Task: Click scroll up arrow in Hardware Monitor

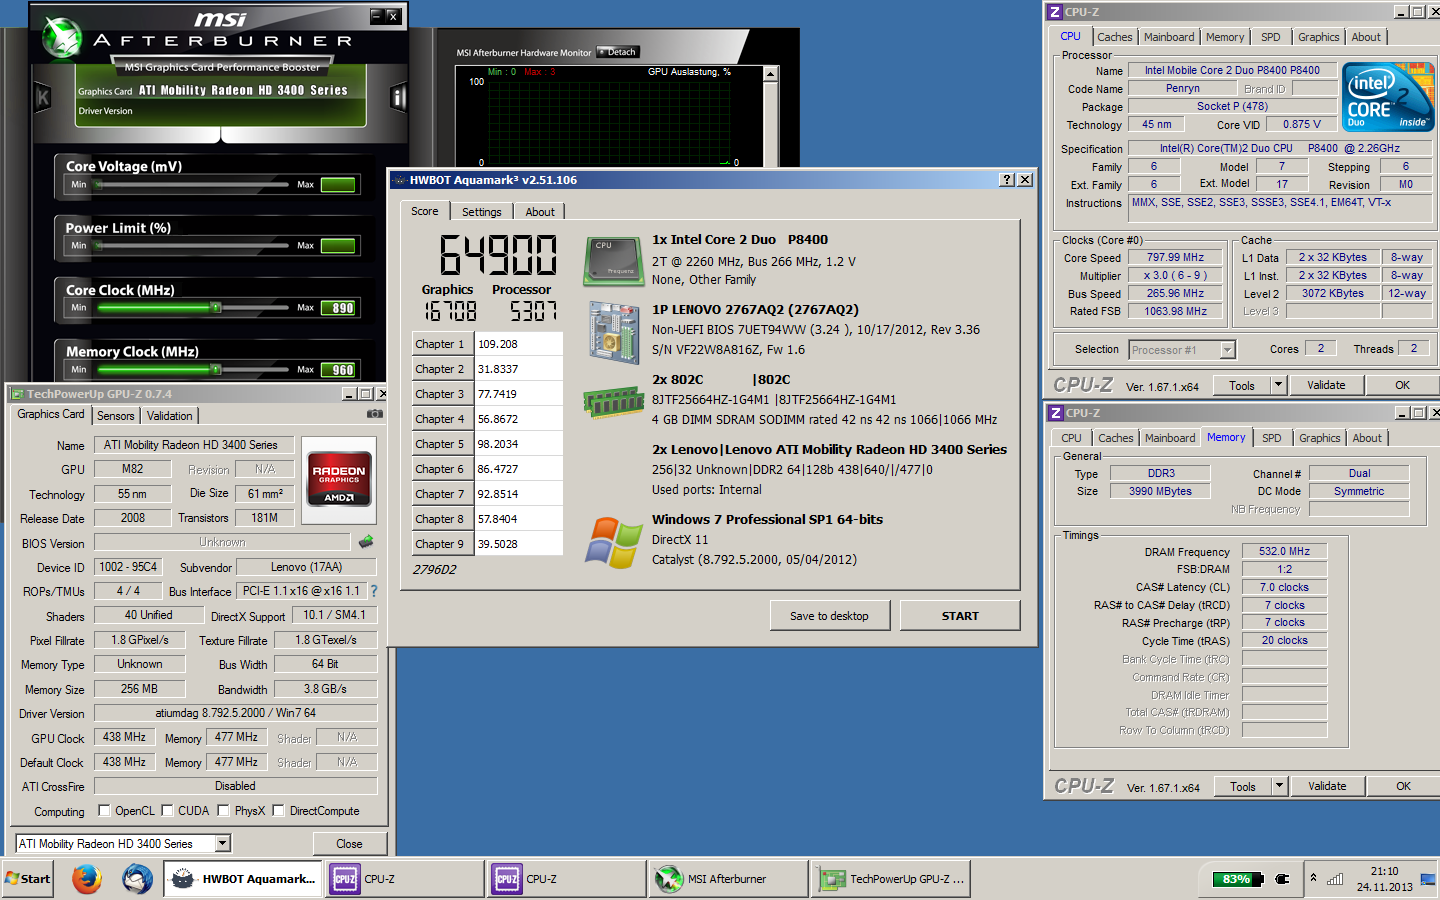Action: tap(770, 74)
